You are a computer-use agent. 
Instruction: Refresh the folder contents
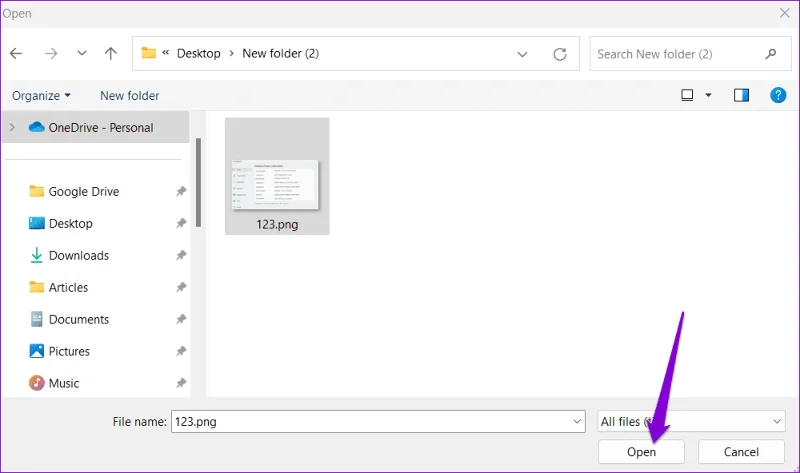560,54
